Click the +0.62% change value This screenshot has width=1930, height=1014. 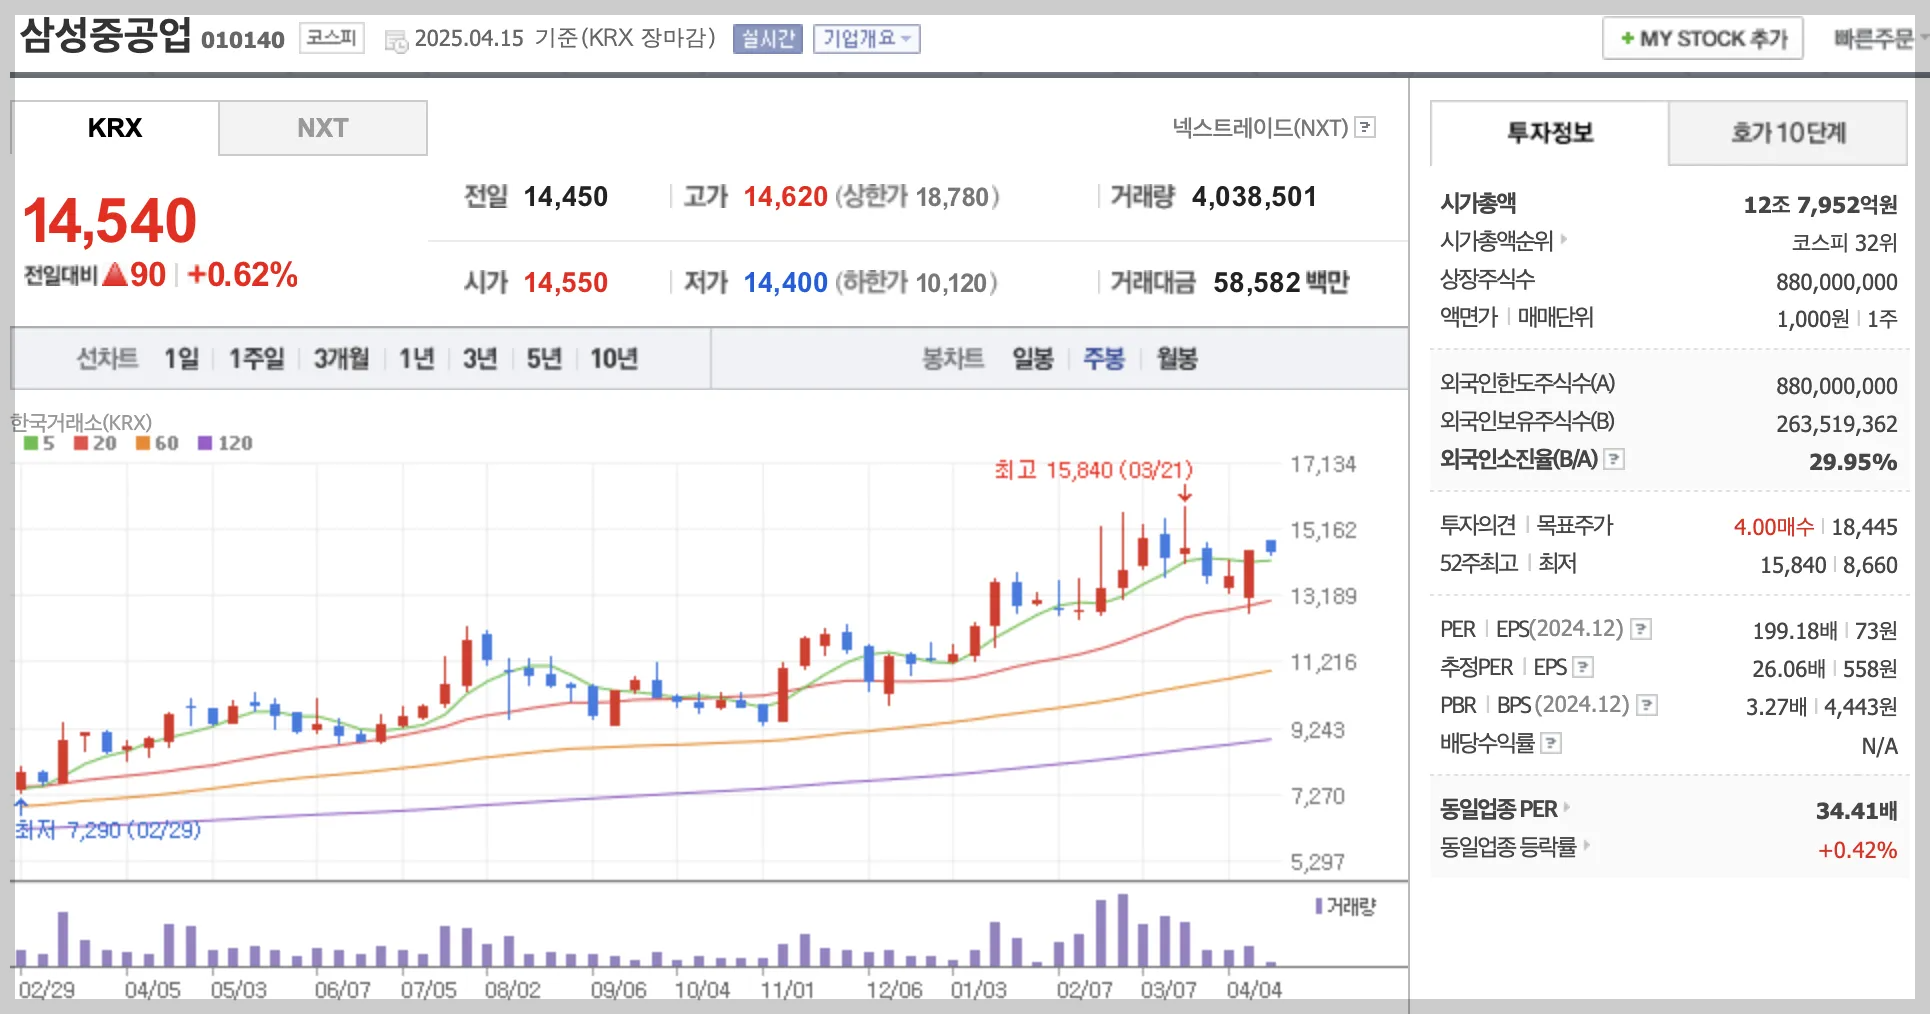[242, 274]
